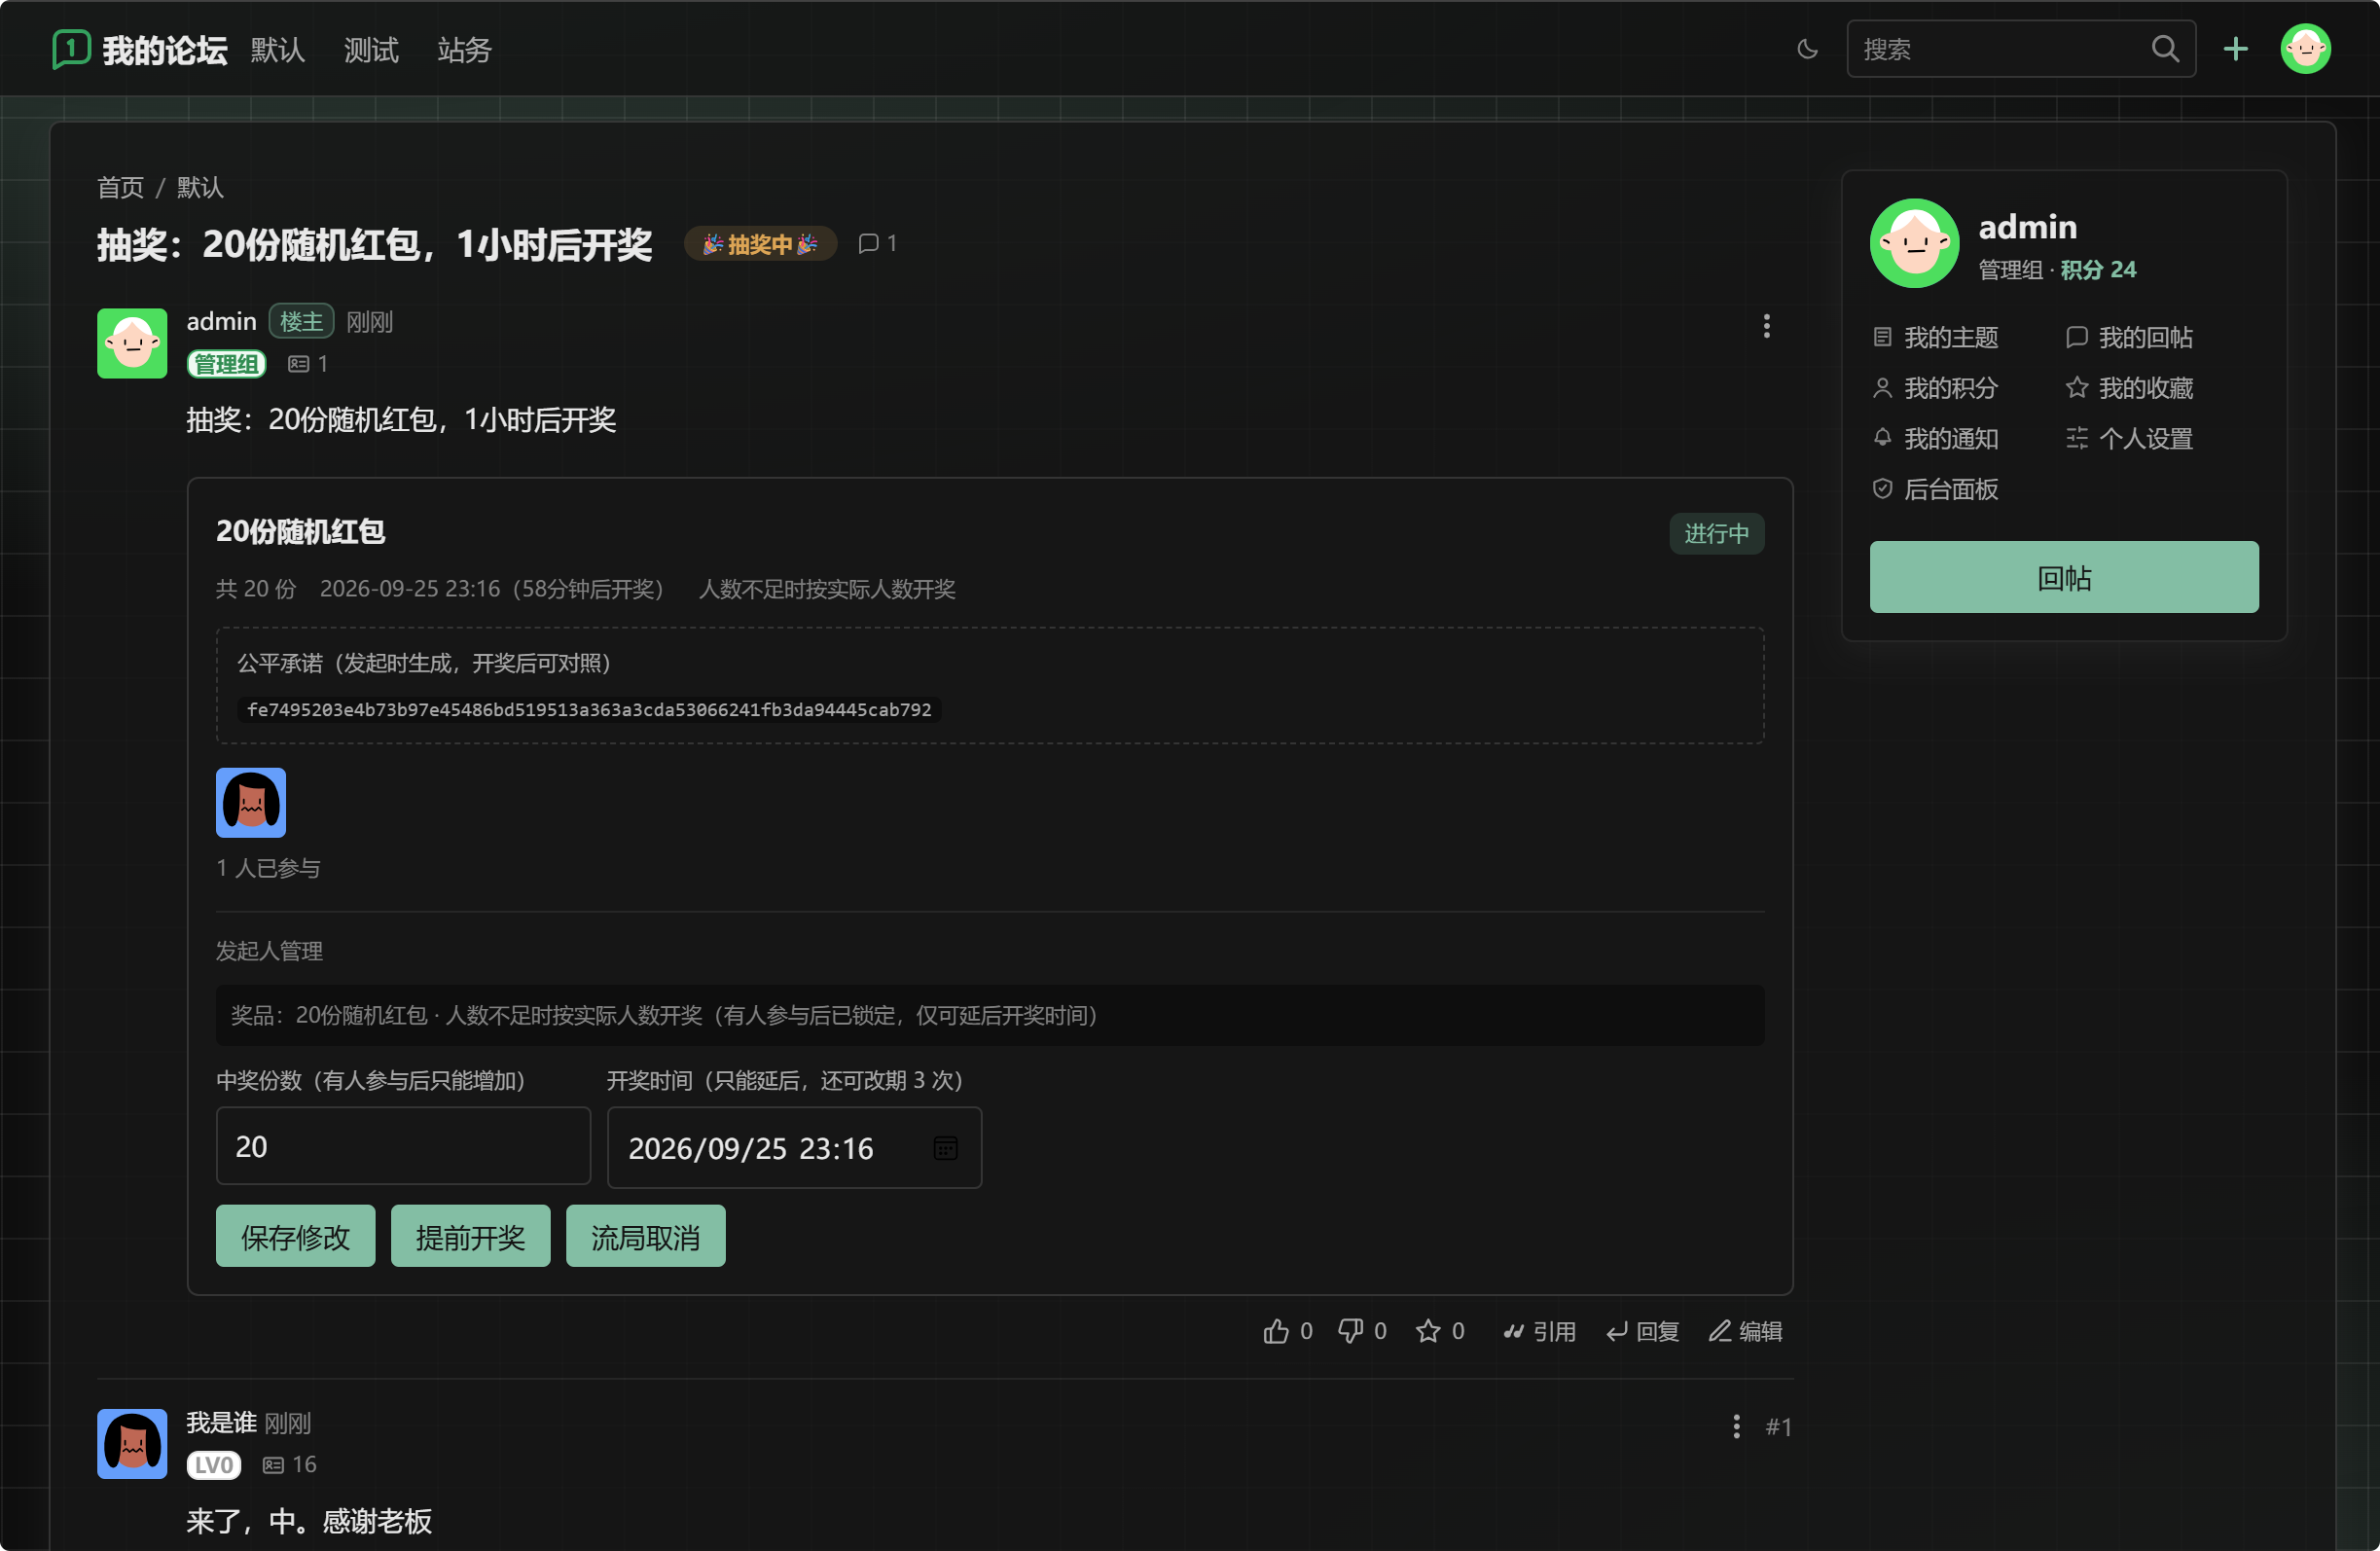
Task: Select 测试 in top navigation
Action: [x=371, y=50]
